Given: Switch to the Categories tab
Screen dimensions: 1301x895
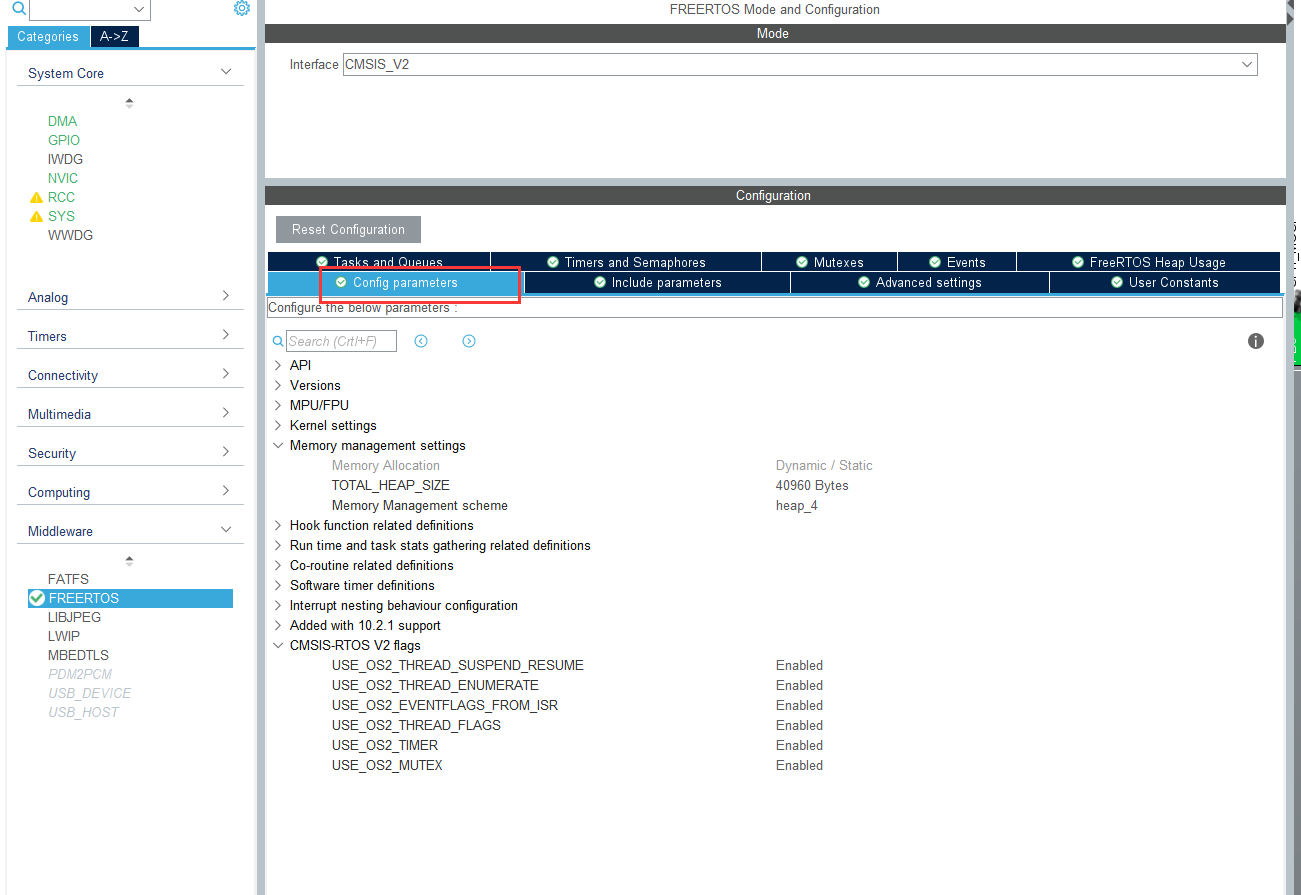Looking at the screenshot, I should click(48, 37).
